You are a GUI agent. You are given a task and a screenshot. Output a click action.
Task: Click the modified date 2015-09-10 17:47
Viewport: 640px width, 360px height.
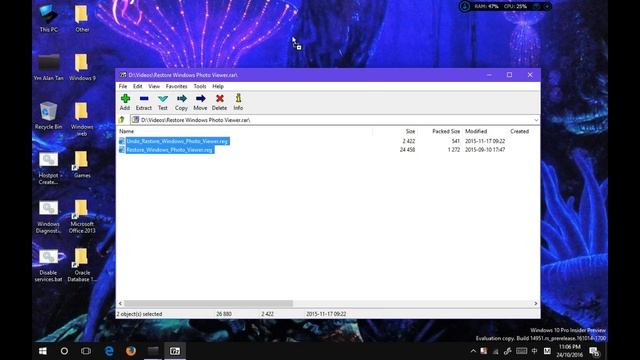click(485, 150)
